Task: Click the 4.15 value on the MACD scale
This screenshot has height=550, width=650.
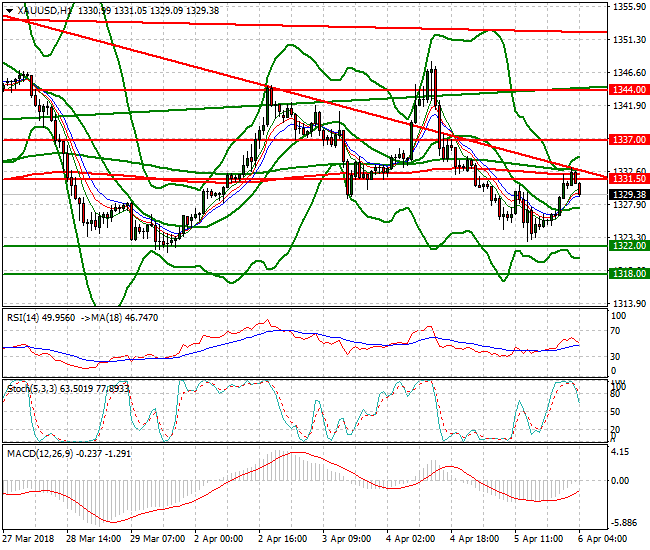Action: point(619,452)
